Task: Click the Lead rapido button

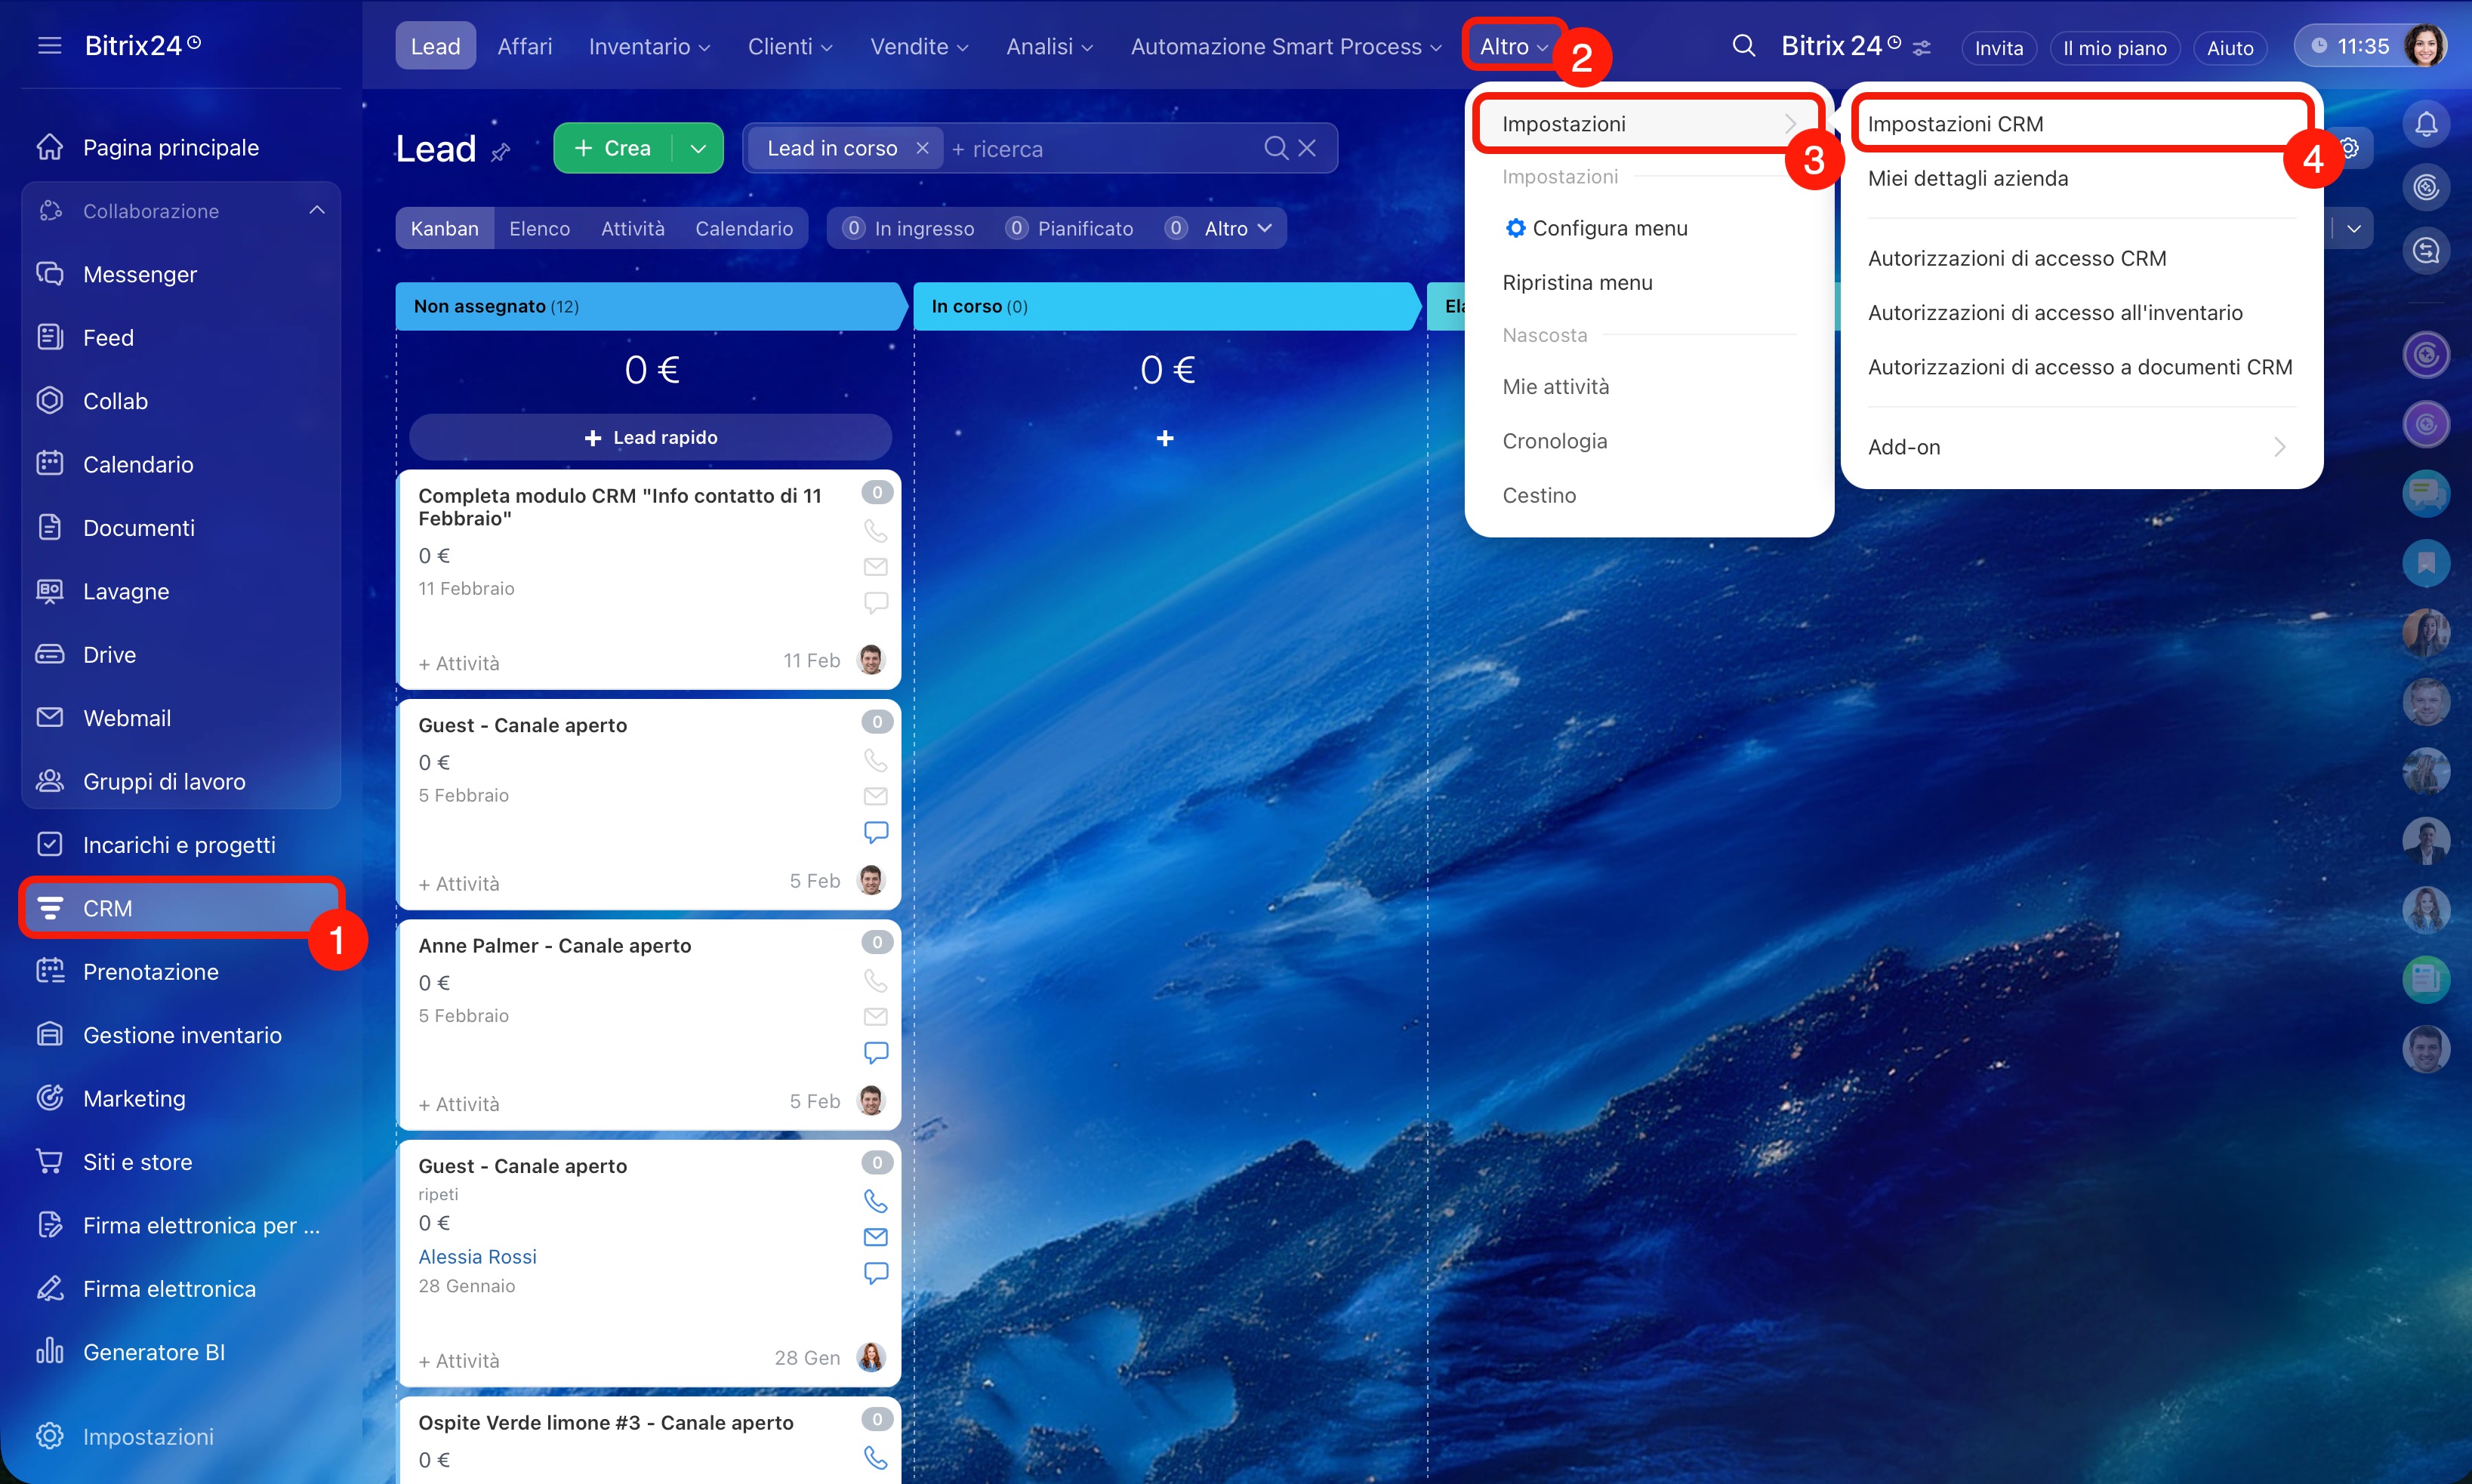Action: tap(650, 437)
